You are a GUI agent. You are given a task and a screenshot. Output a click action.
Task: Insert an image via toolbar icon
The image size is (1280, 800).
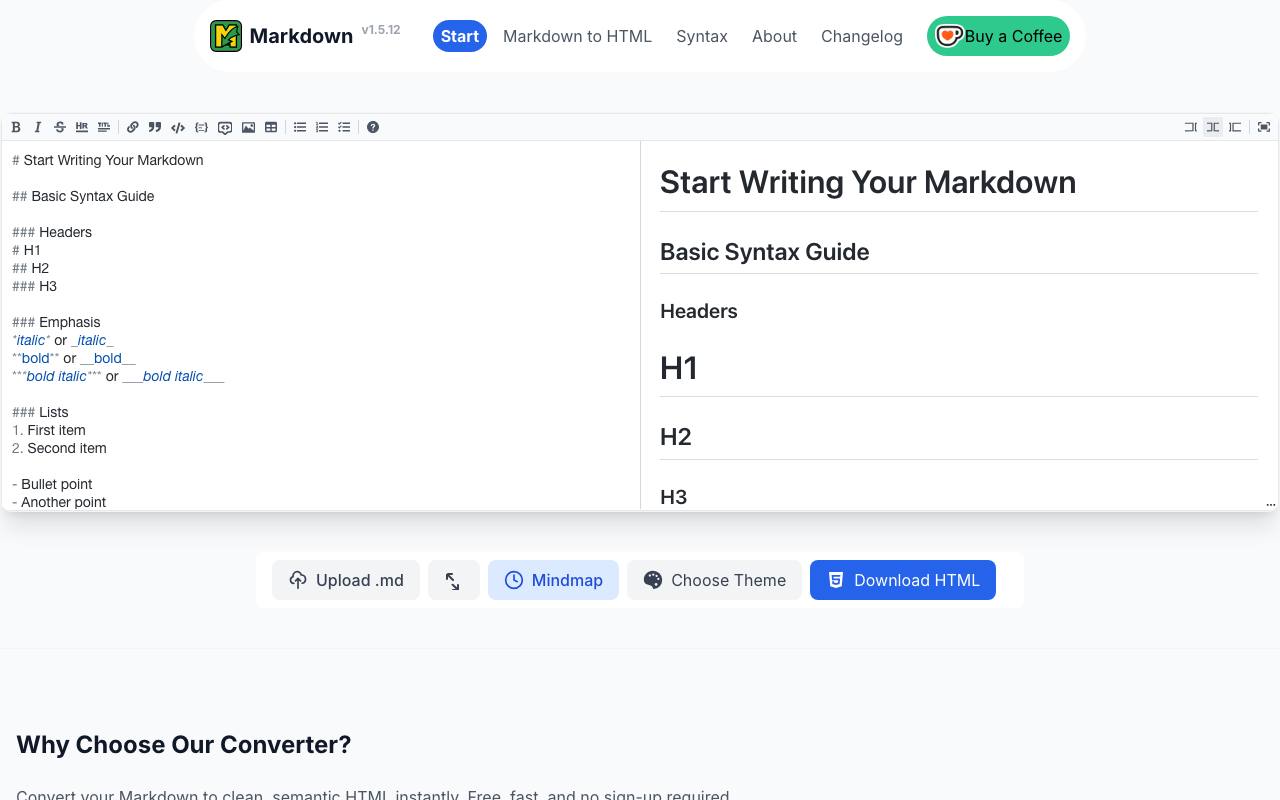pyautogui.click(x=248, y=127)
